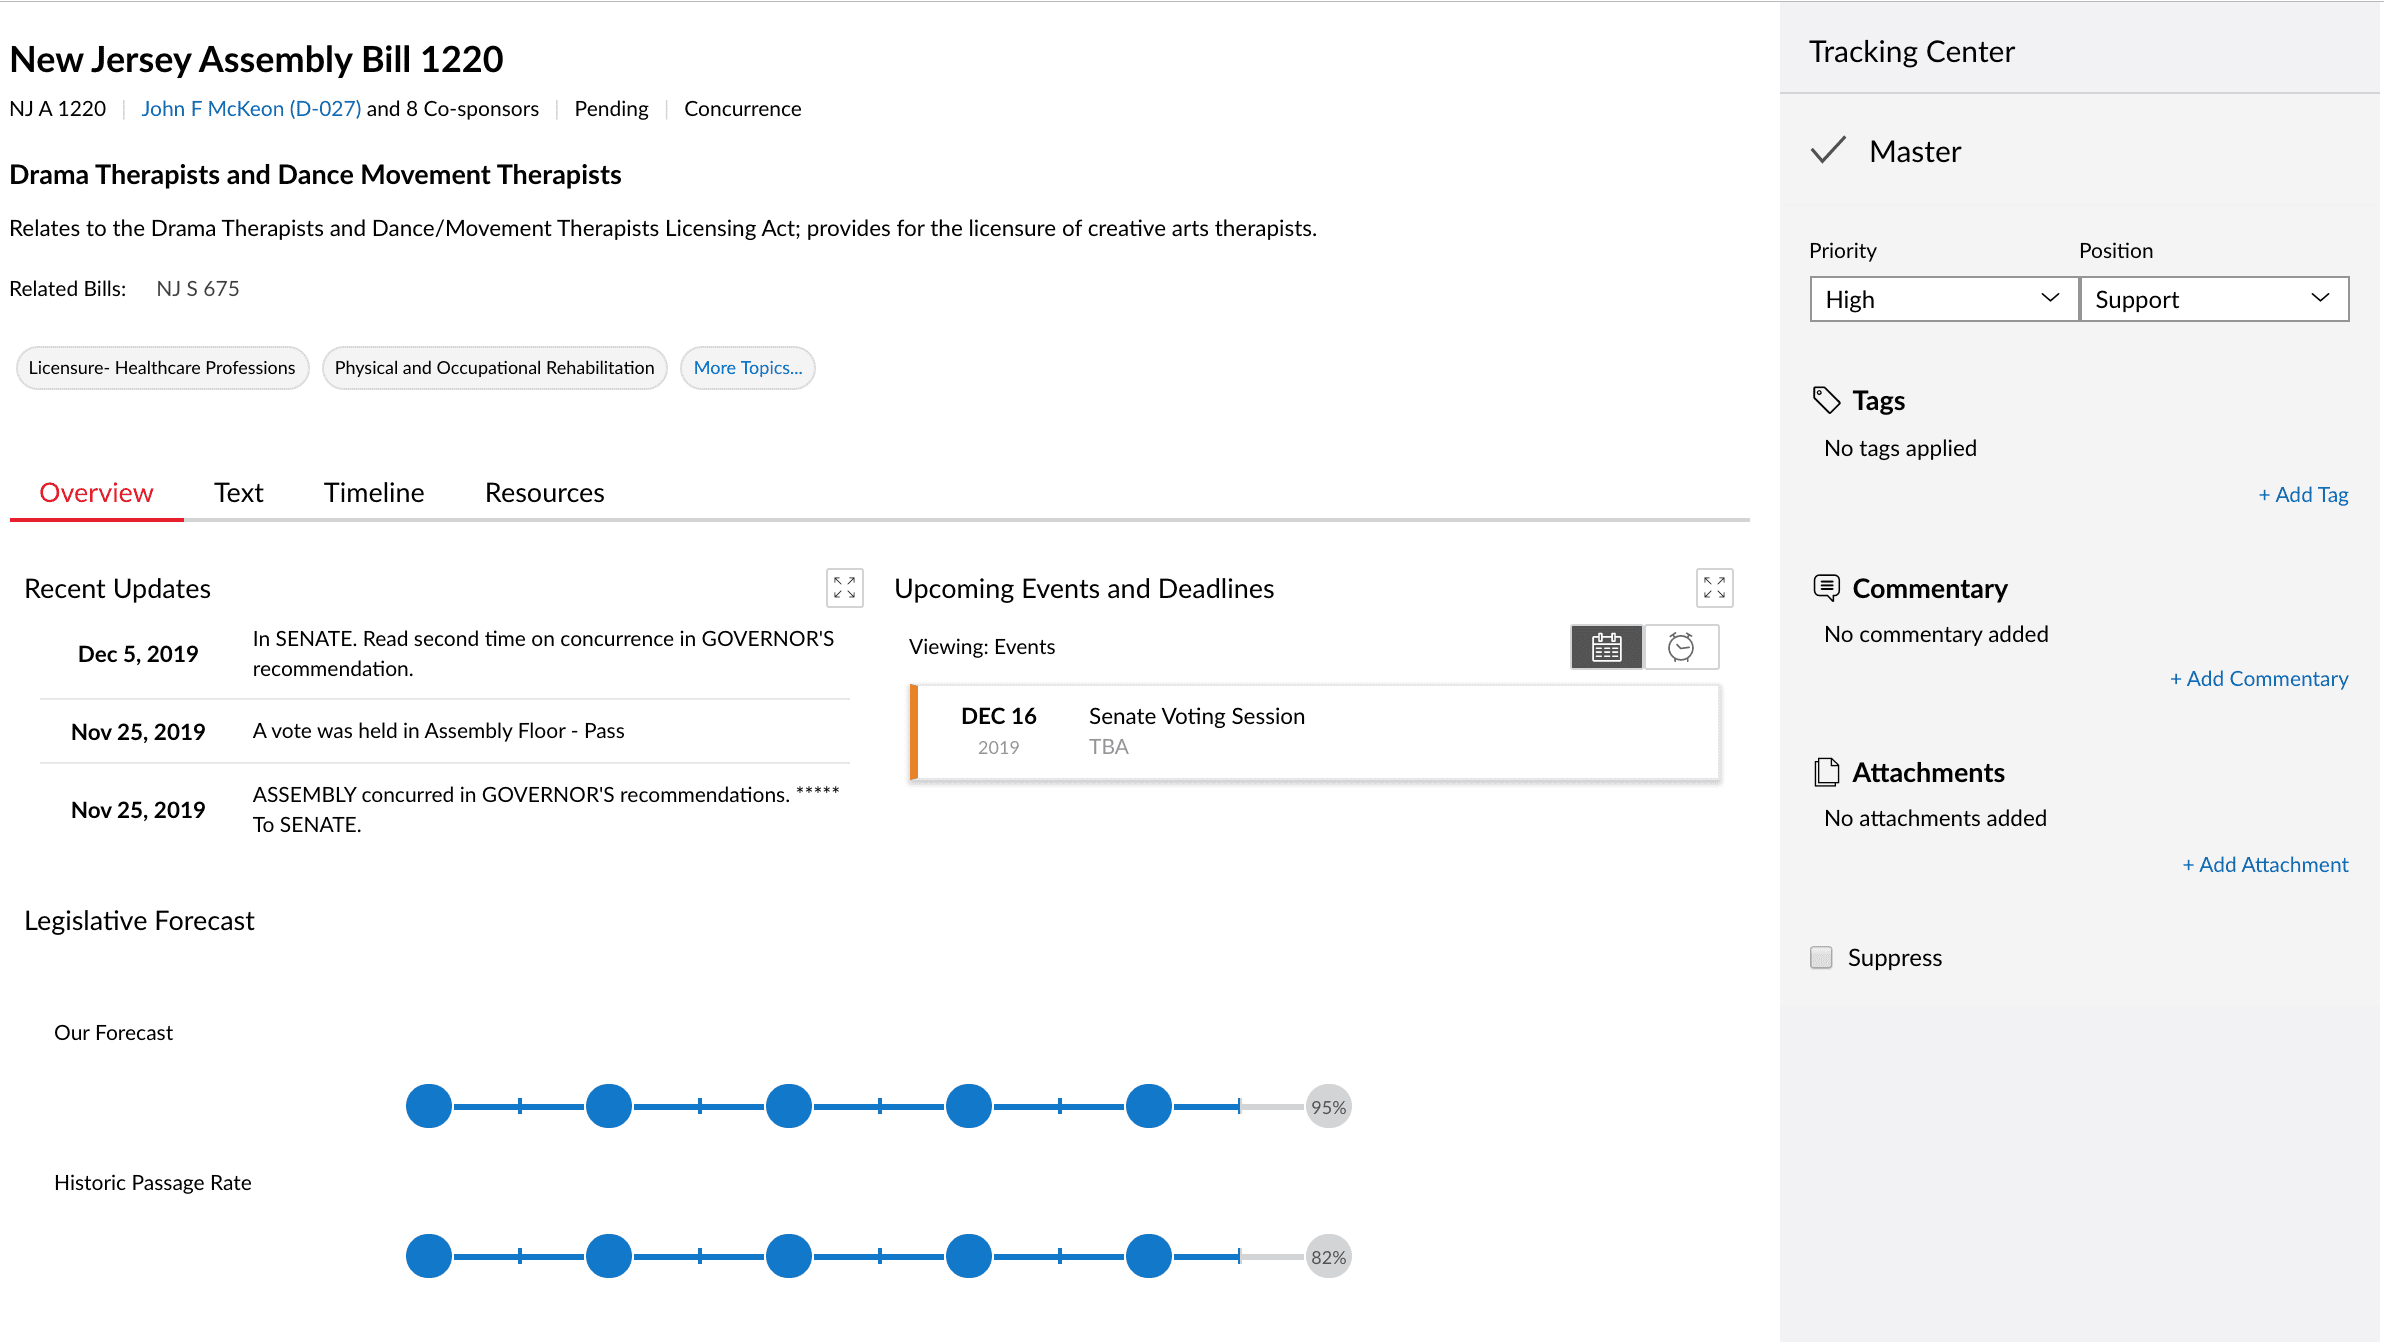Expand More Topics list
The image size is (2384, 1342).
(747, 368)
